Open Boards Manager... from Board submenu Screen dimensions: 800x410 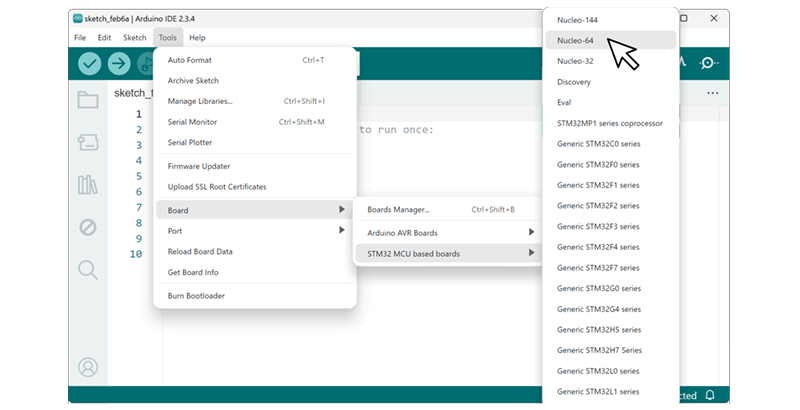447,210
